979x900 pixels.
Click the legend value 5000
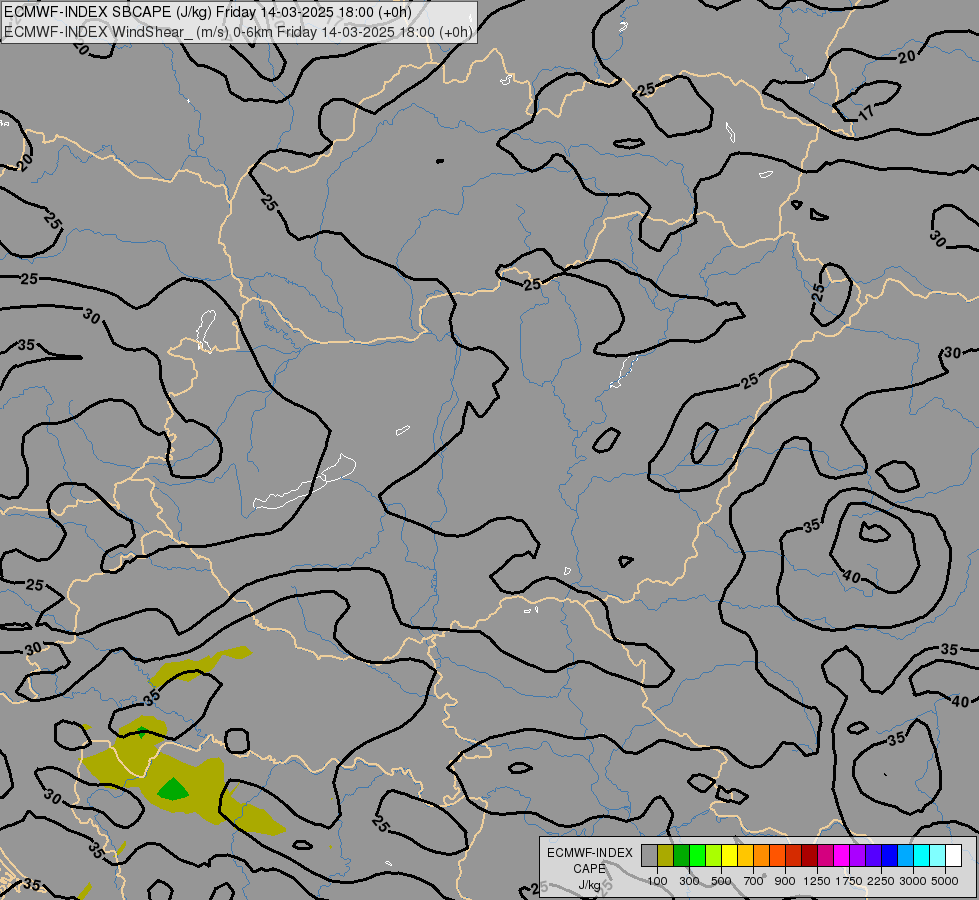pos(945,881)
